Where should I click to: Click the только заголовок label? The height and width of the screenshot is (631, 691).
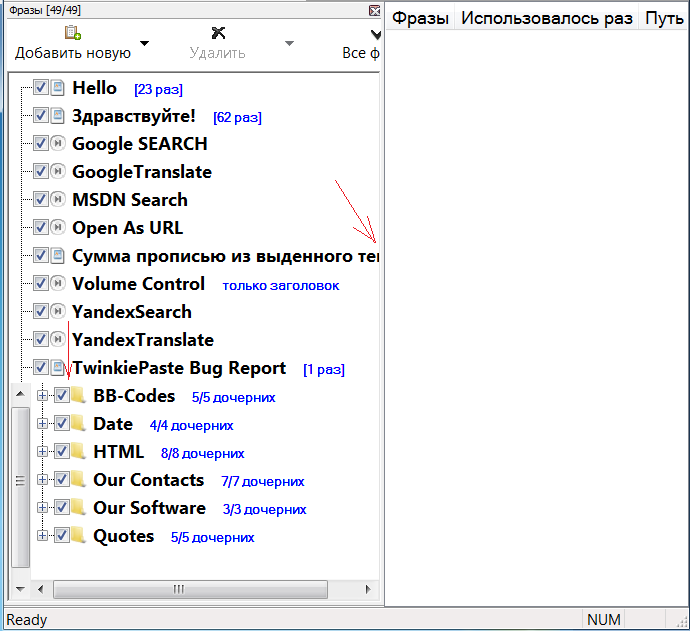tap(281, 286)
